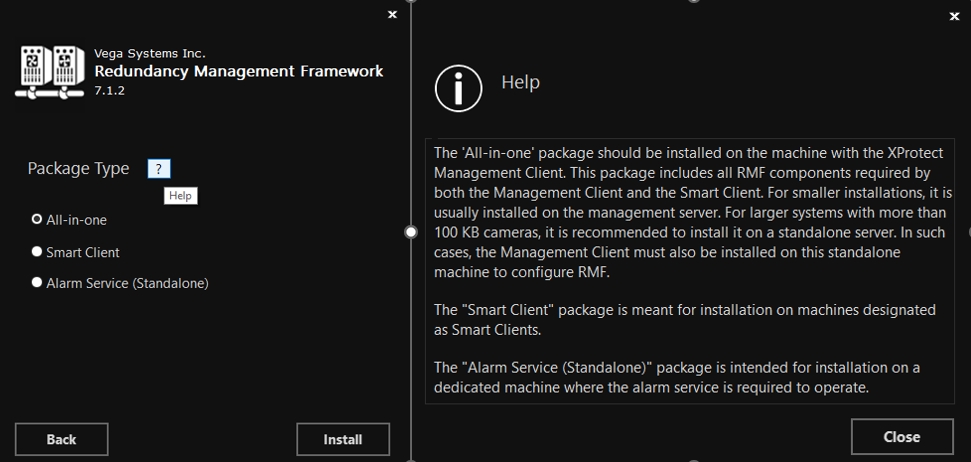Click the Help heading text
This screenshot has height=462, width=971.
[x=520, y=82]
